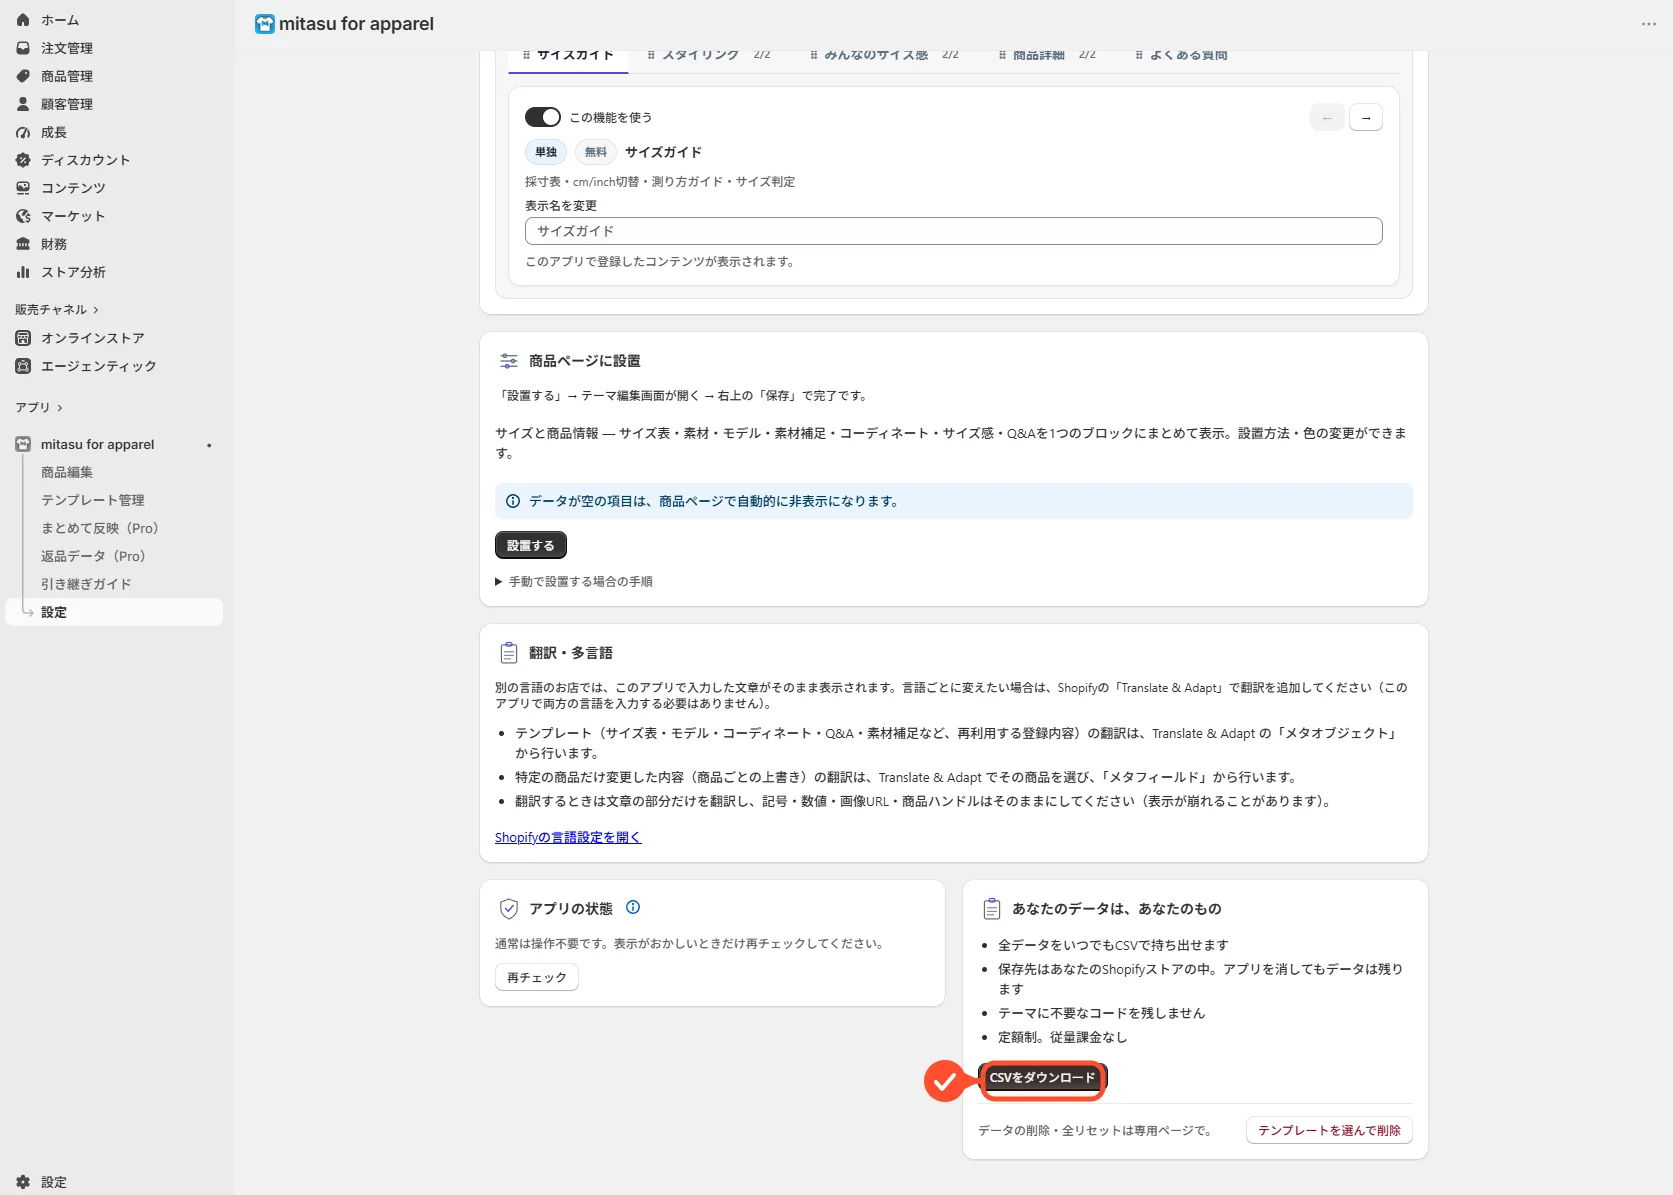The image size is (1673, 1195).
Task: Open the bottom-left 設定 gear
Action: coord(23,1182)
